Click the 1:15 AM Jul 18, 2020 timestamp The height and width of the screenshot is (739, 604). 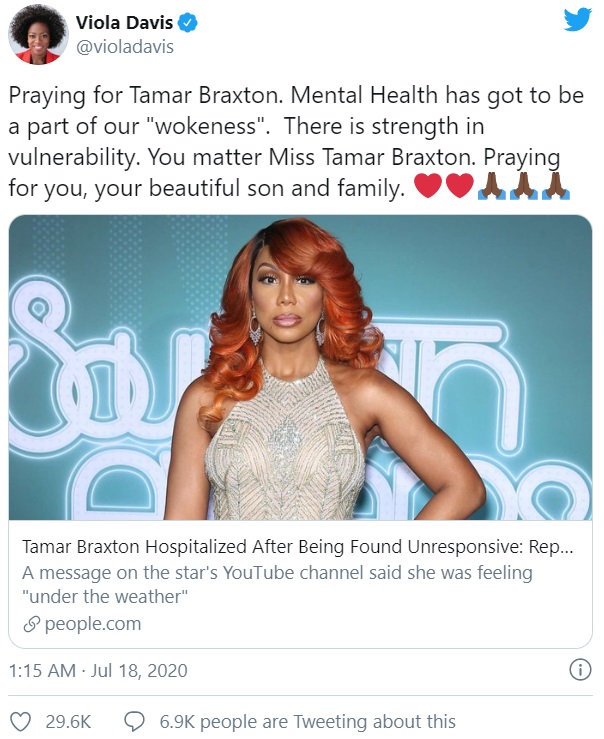tap(98, 670)
